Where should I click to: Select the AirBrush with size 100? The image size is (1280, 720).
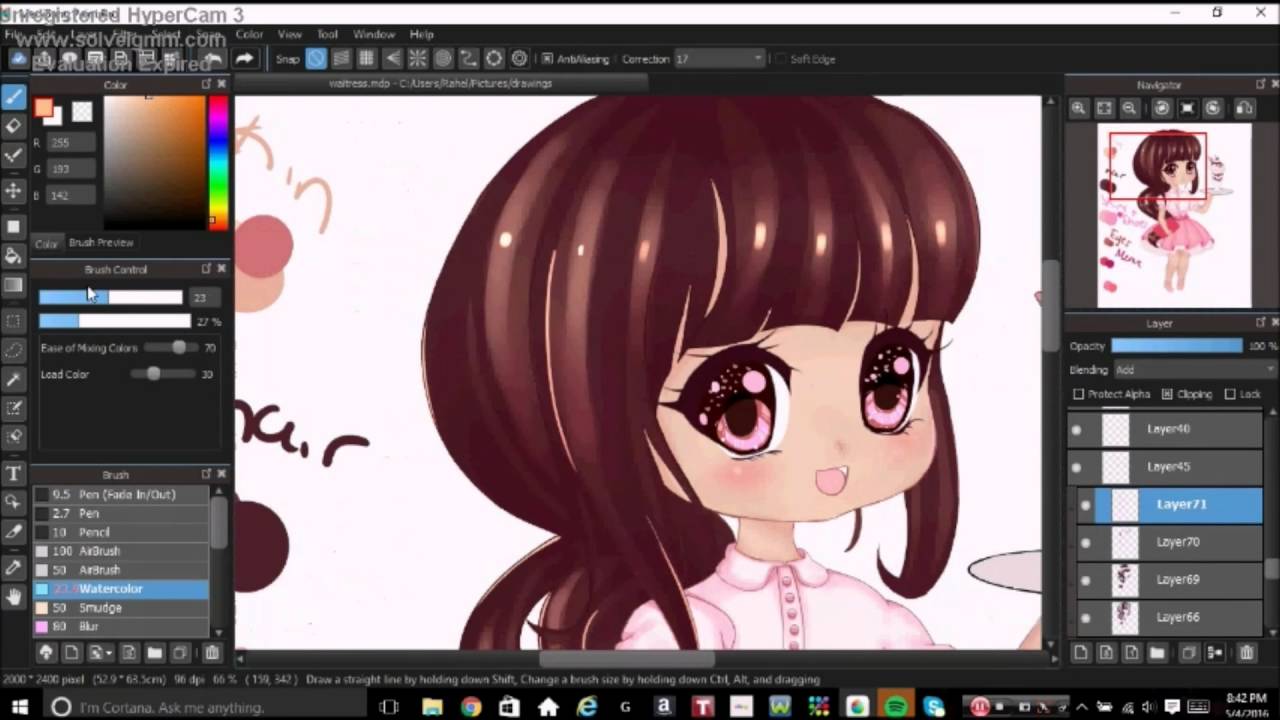(x=120, y=551)
